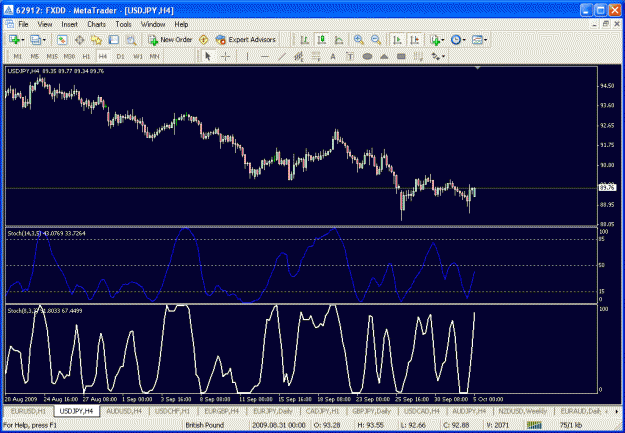The image size is (625, 433).
Task: Open the New Chart toolbar icon
Action: (14, 40)
